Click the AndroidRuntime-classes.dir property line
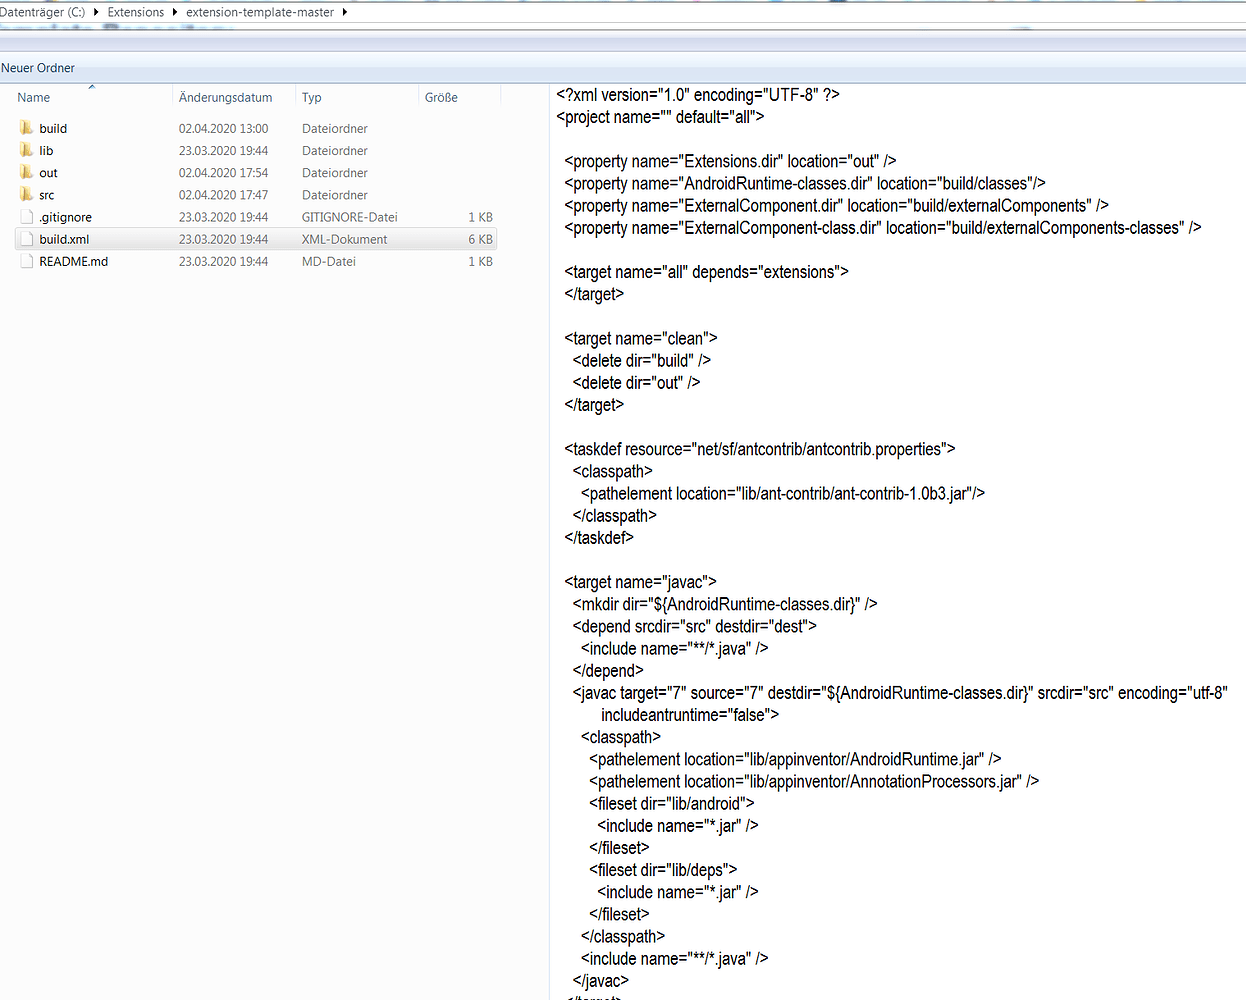 click(x=805, y=183)
